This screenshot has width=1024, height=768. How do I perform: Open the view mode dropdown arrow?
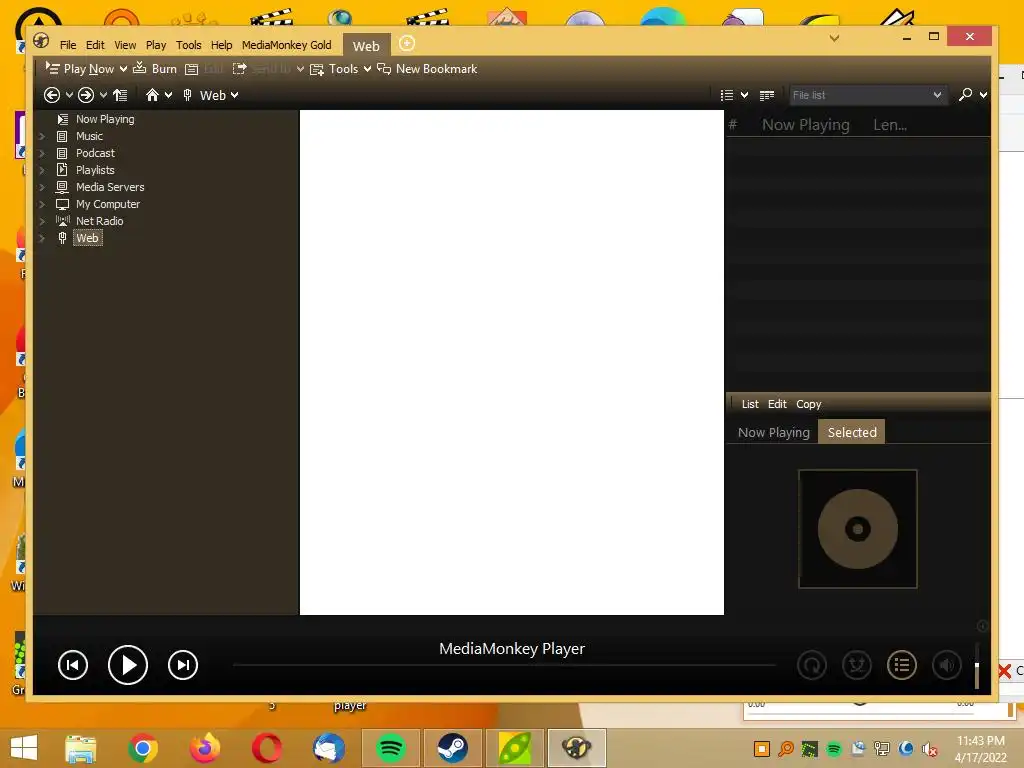tap(744, 95)
